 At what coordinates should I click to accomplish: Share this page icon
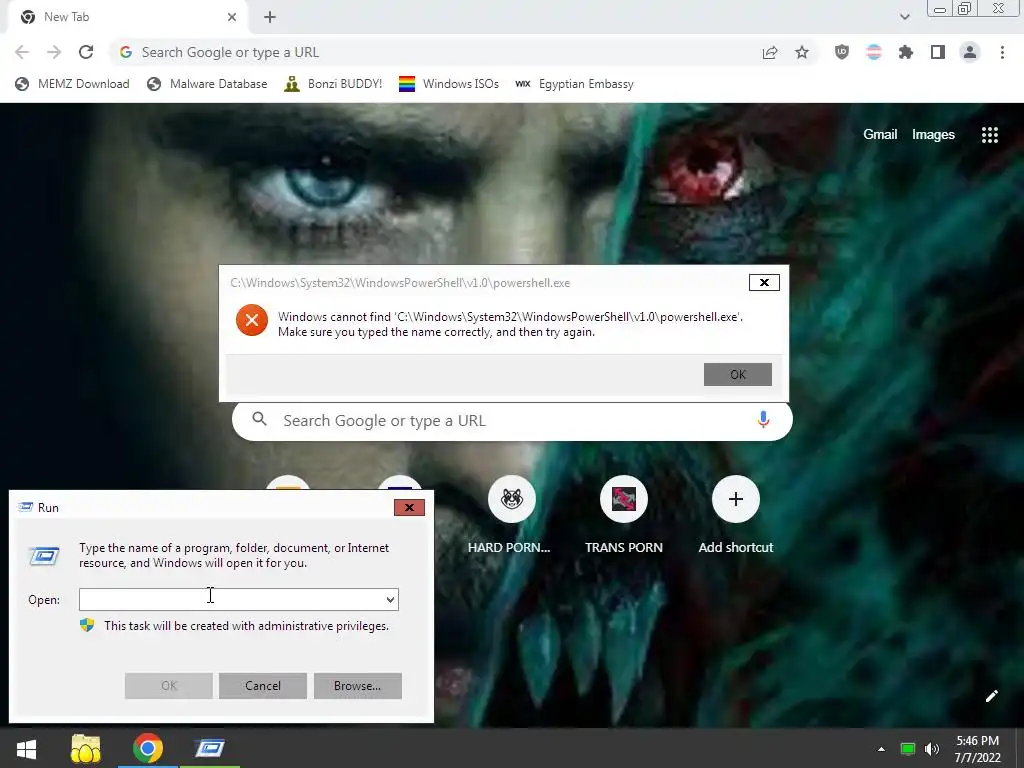[x=770, y=53]
